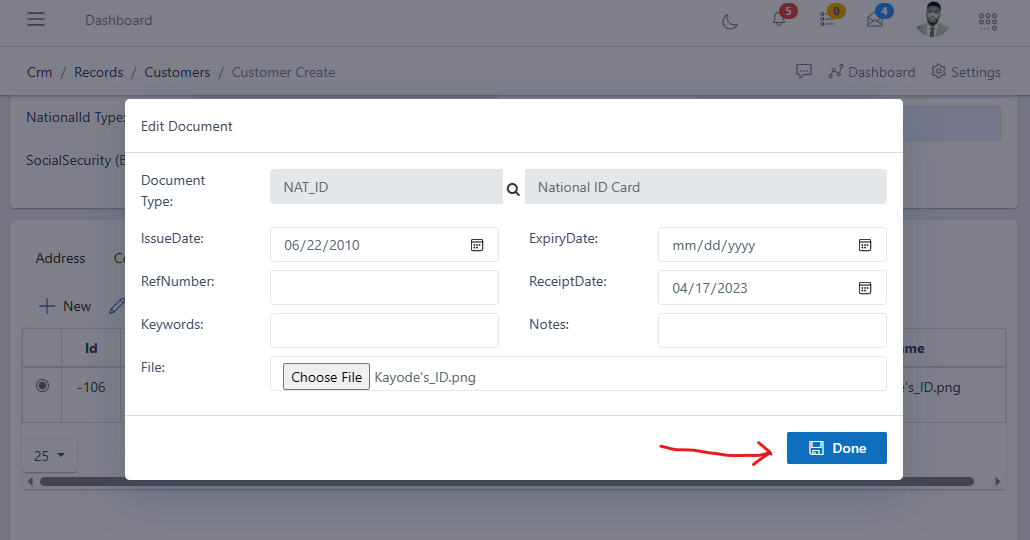Open the chat comment icon

point(803,72)
